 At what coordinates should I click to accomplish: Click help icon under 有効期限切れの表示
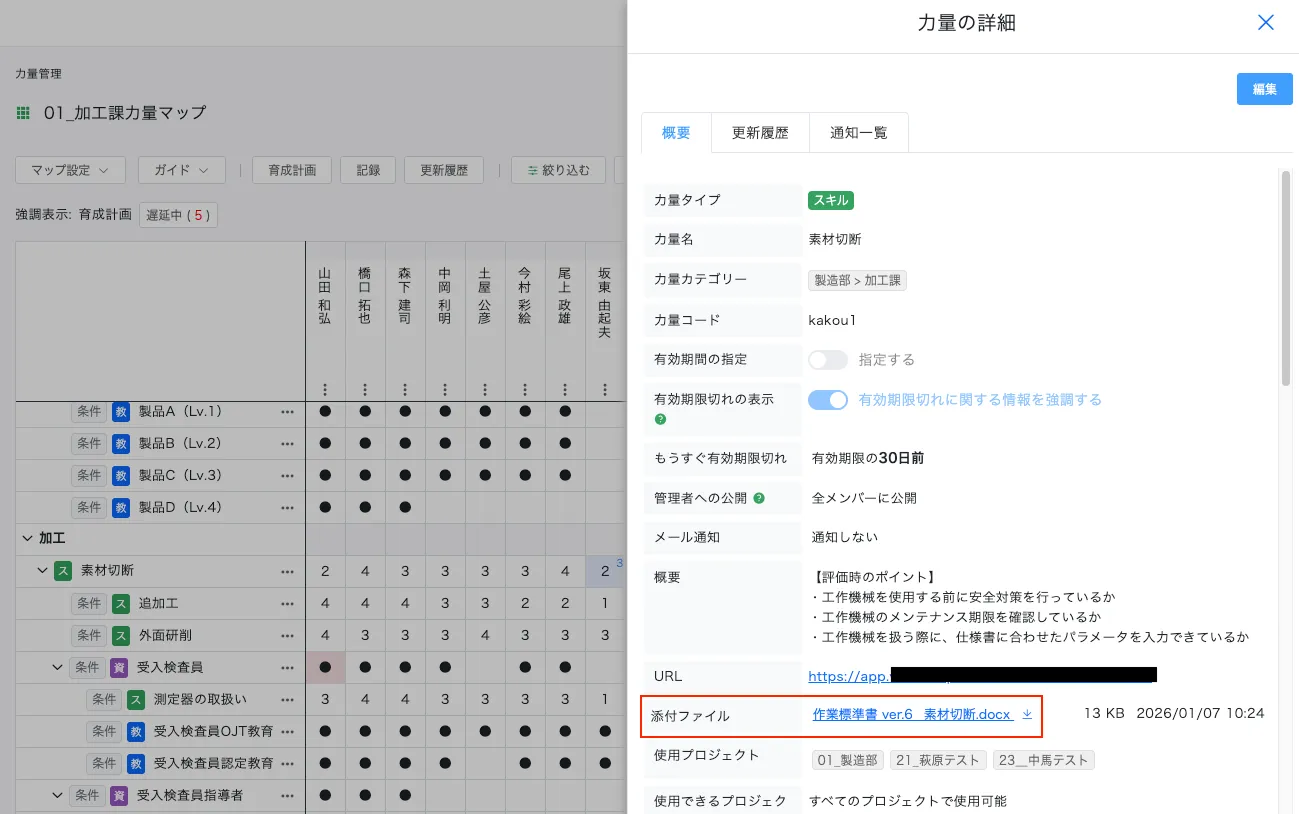click(x=660, y=419)
